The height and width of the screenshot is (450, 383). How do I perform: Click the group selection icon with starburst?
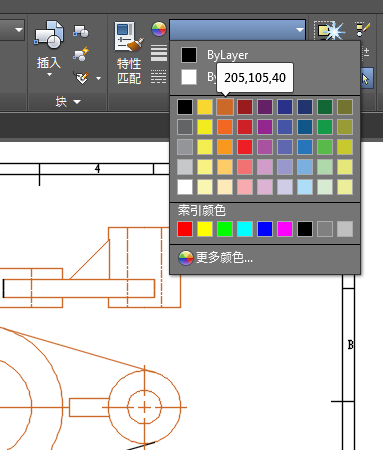click(329, 30)
